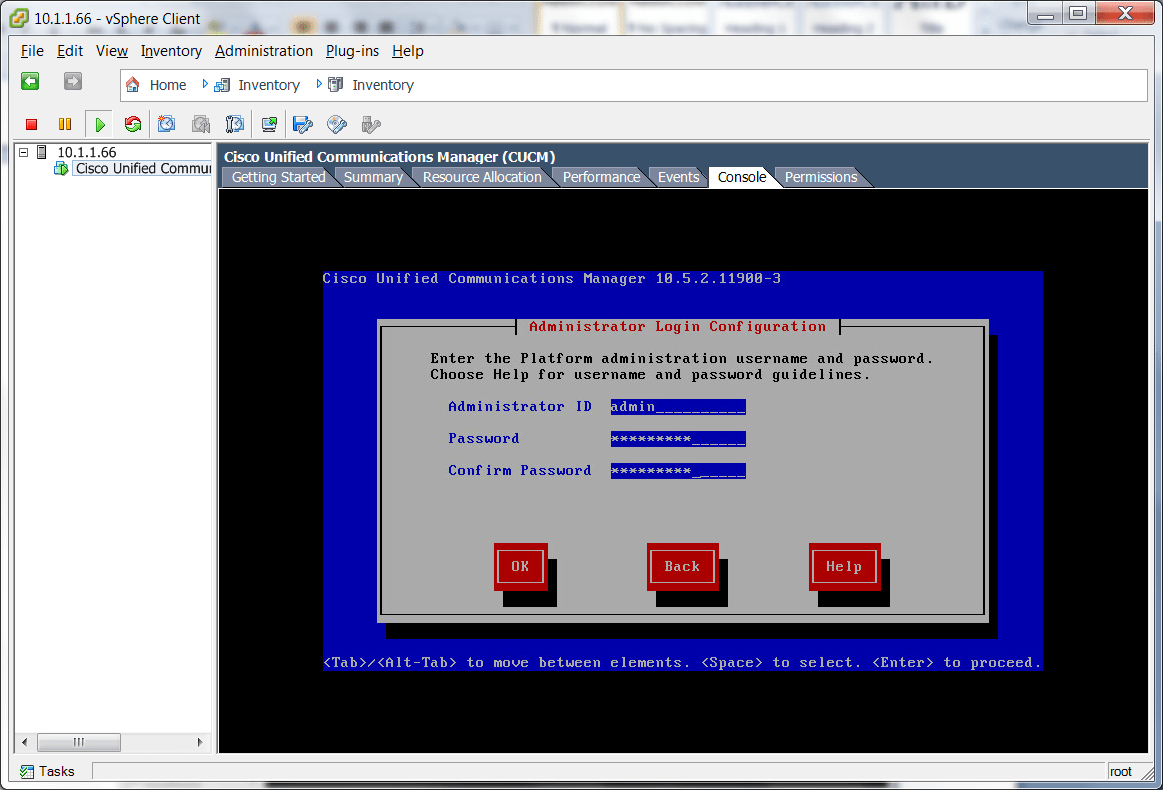Power off the VM with the red stop icon
Viewport: 1163px width, 790px height.
tap(31, 125)
